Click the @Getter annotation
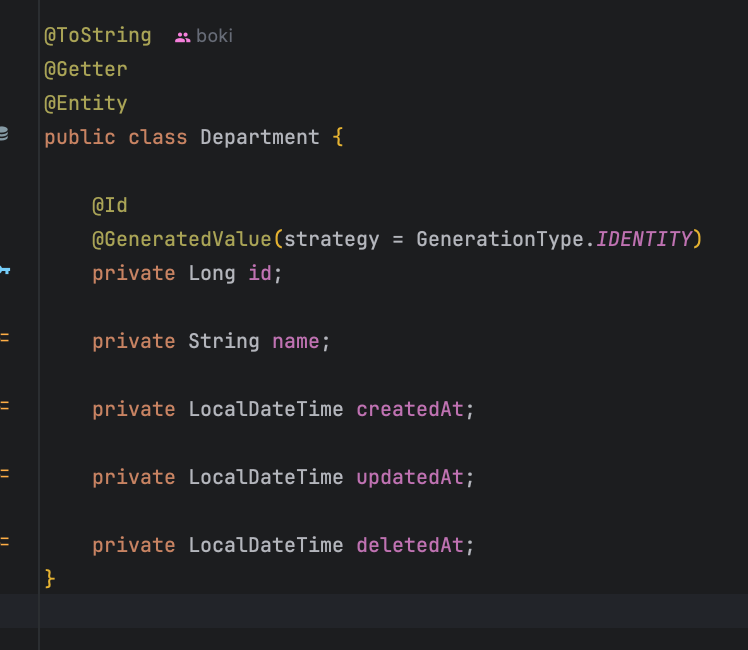This screenshot has width=748, height=650. pos(86,70)
